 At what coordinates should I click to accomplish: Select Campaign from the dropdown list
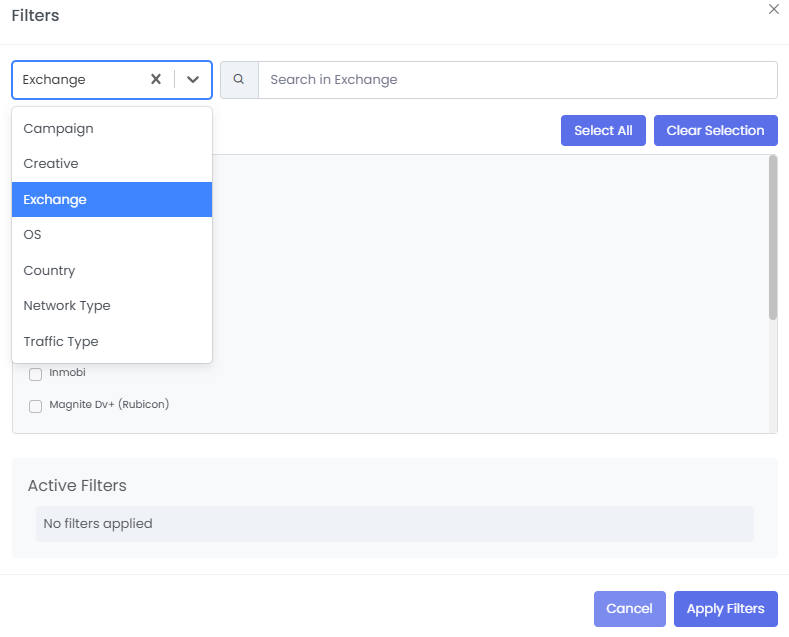(59, 129)
